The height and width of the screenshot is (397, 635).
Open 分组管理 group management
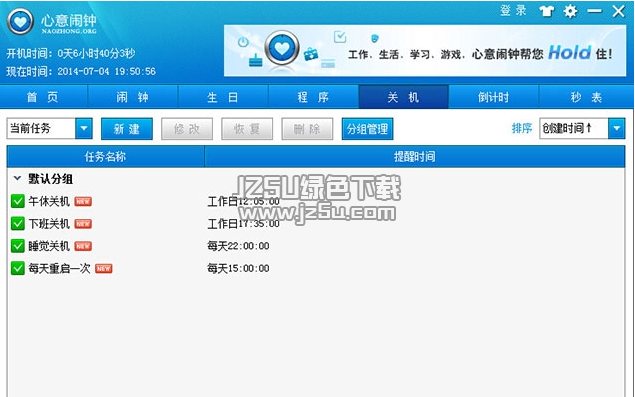tap(367, 129)
